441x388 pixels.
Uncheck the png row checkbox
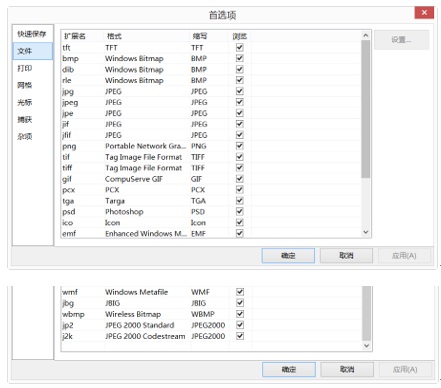(x=239, y=146)
